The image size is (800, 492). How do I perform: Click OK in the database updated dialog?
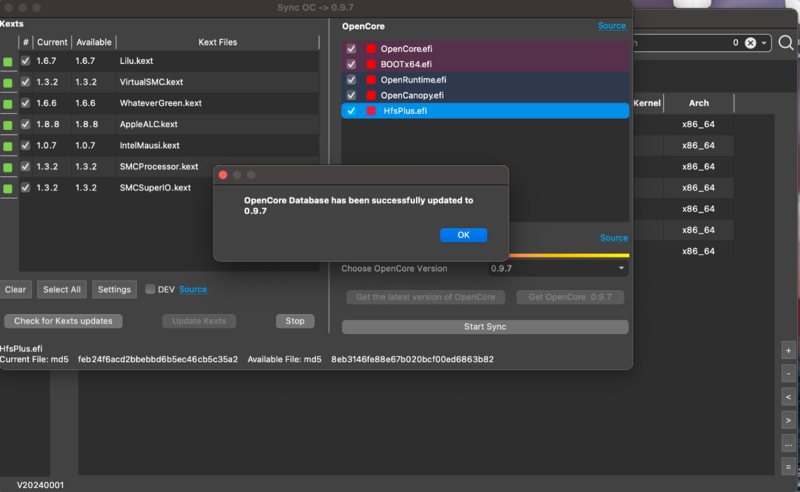tap(463, 235)
